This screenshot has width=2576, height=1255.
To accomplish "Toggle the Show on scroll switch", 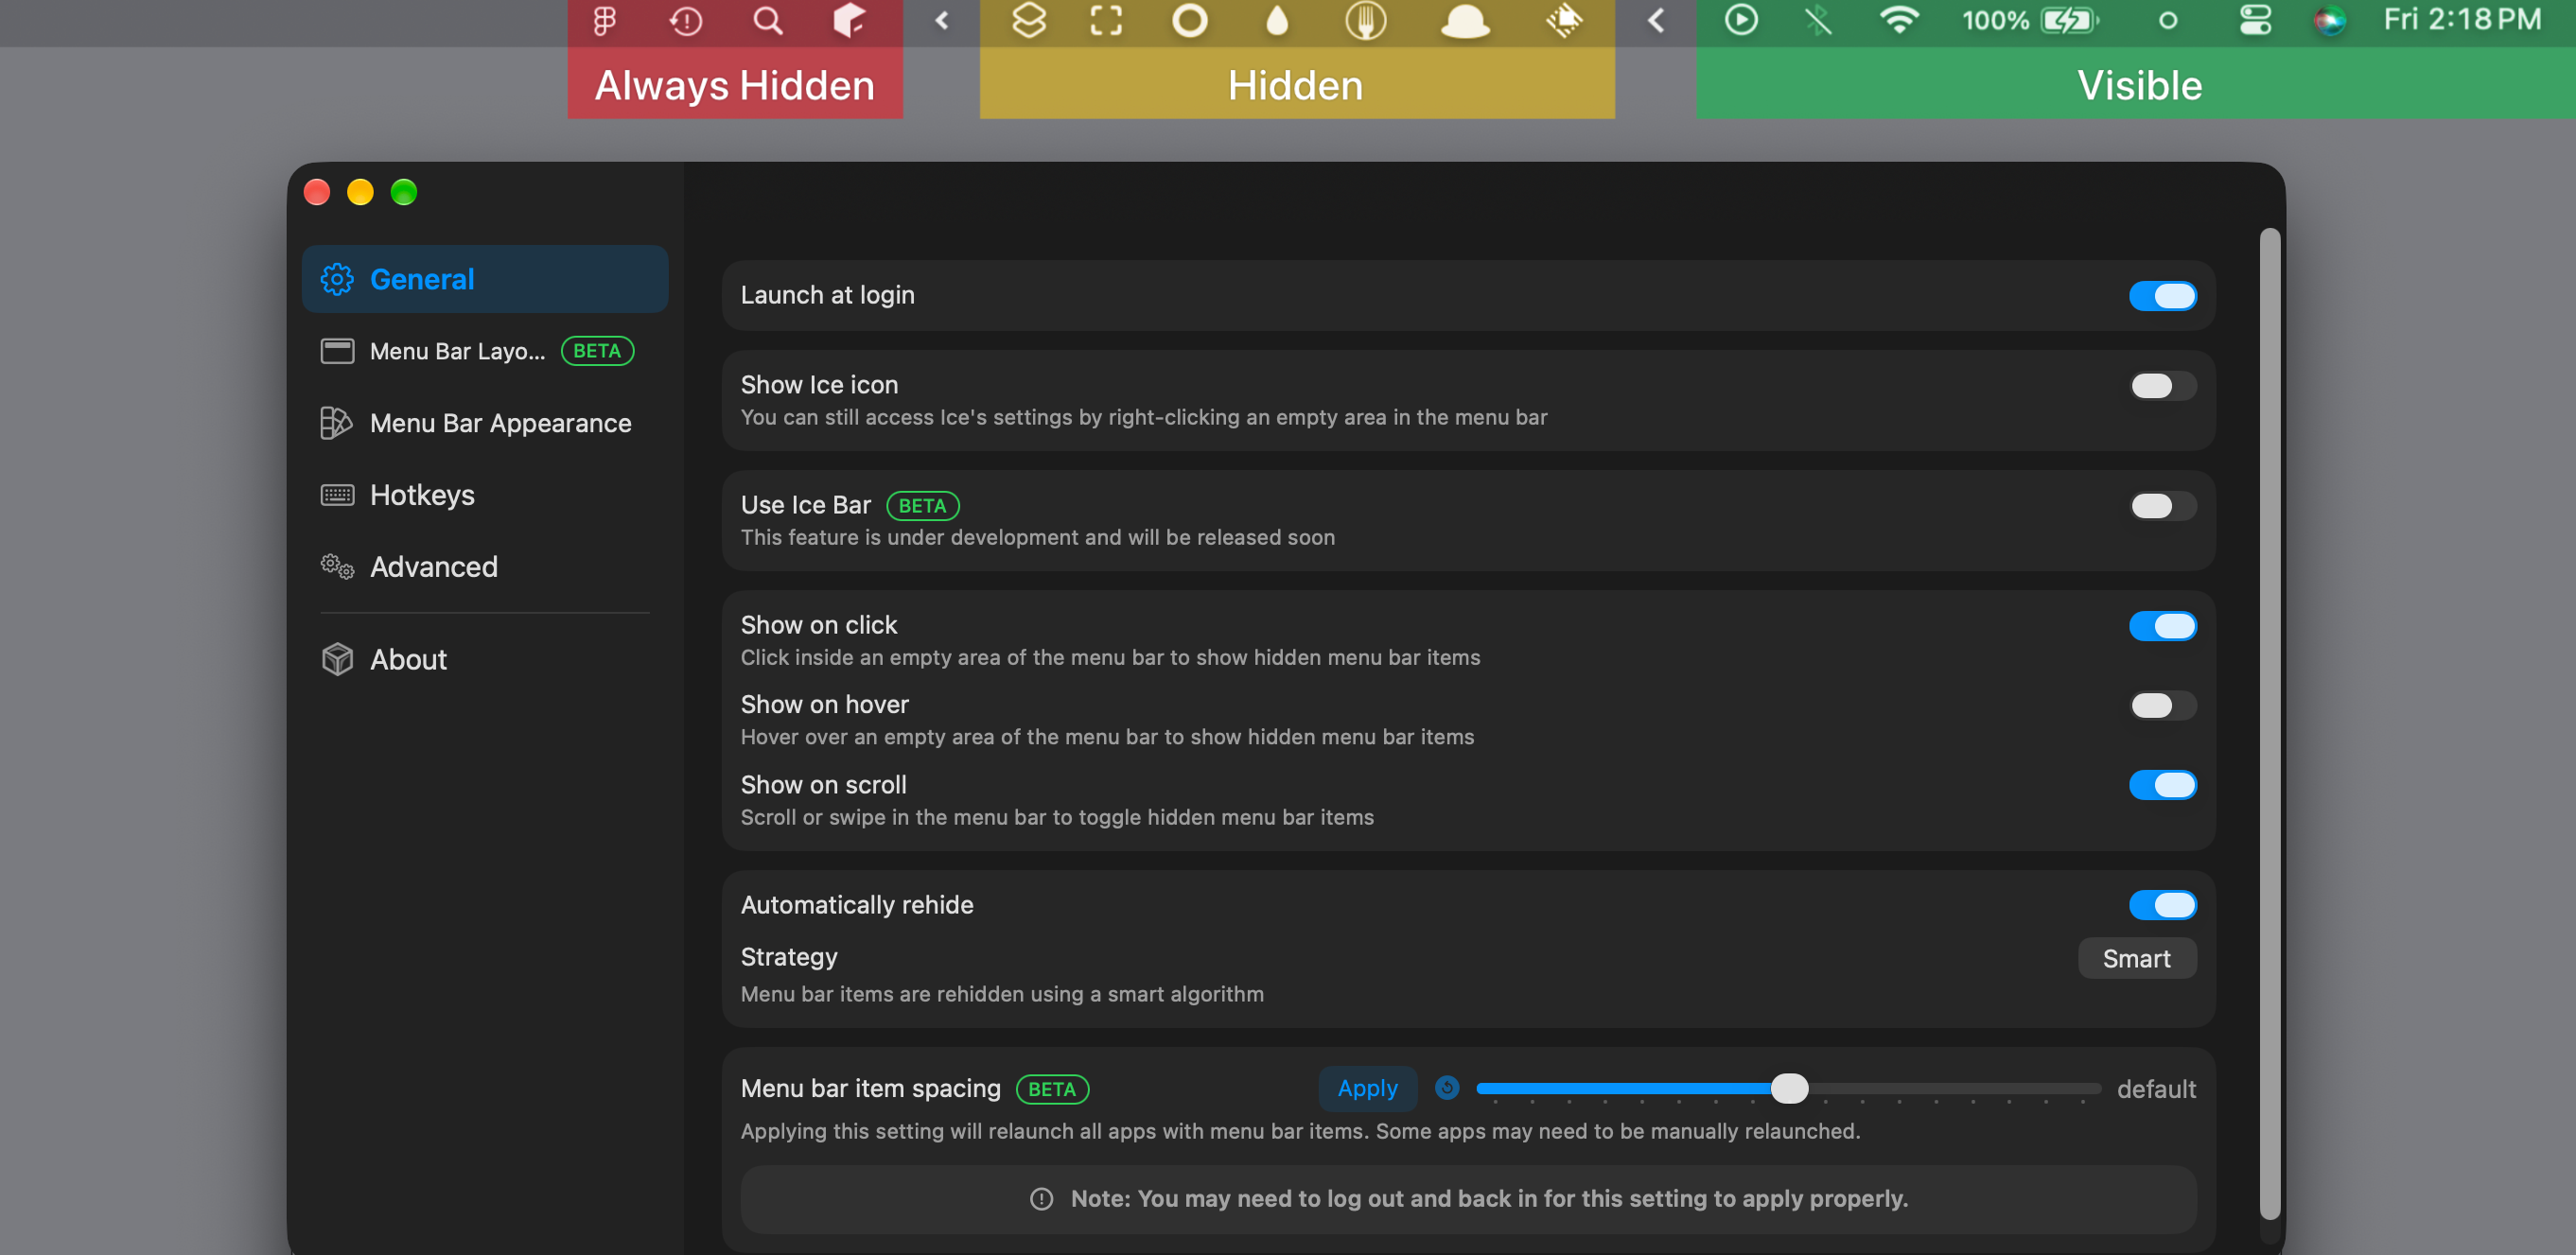I will pyautogui.click(x=2162, y=785).
